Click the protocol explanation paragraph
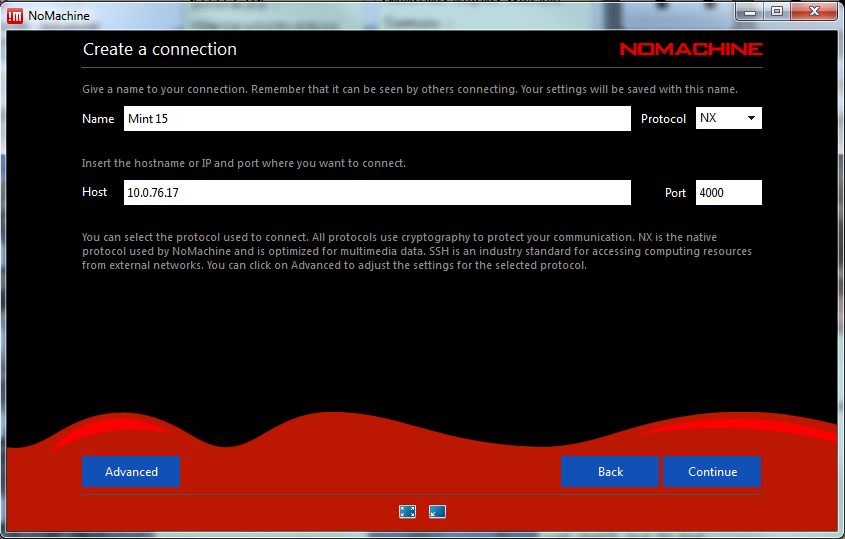This screenshot has width=845, height=539. coord(417,251)
